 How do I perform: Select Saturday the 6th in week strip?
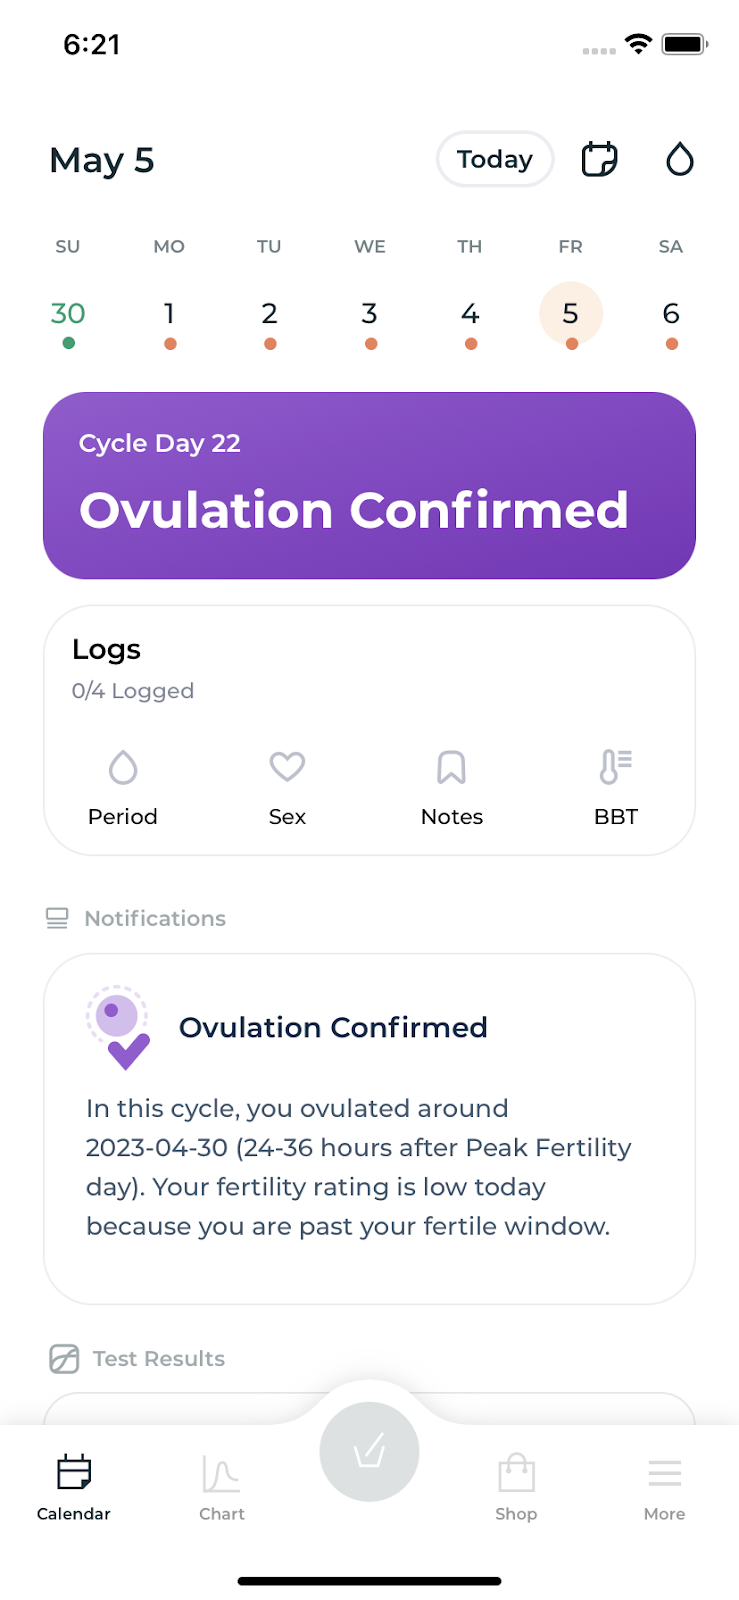pos(671,314)
